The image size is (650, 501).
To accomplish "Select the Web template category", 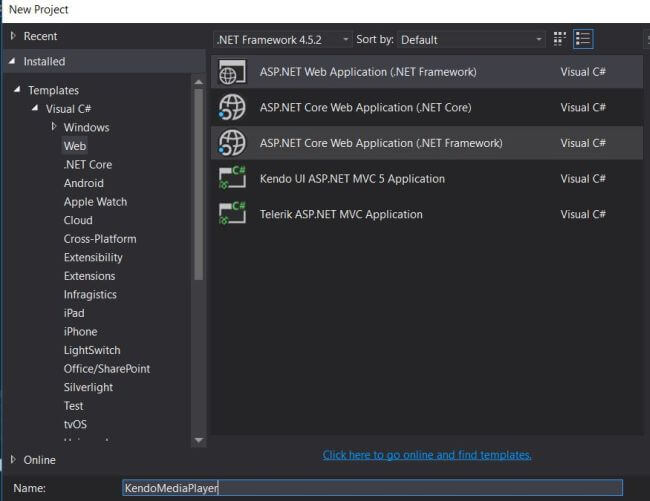I will coord(75,146).
